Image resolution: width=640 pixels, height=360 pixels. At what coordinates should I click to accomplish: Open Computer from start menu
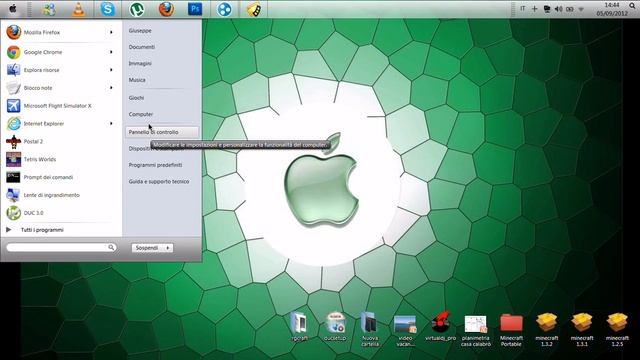[141, 114]
